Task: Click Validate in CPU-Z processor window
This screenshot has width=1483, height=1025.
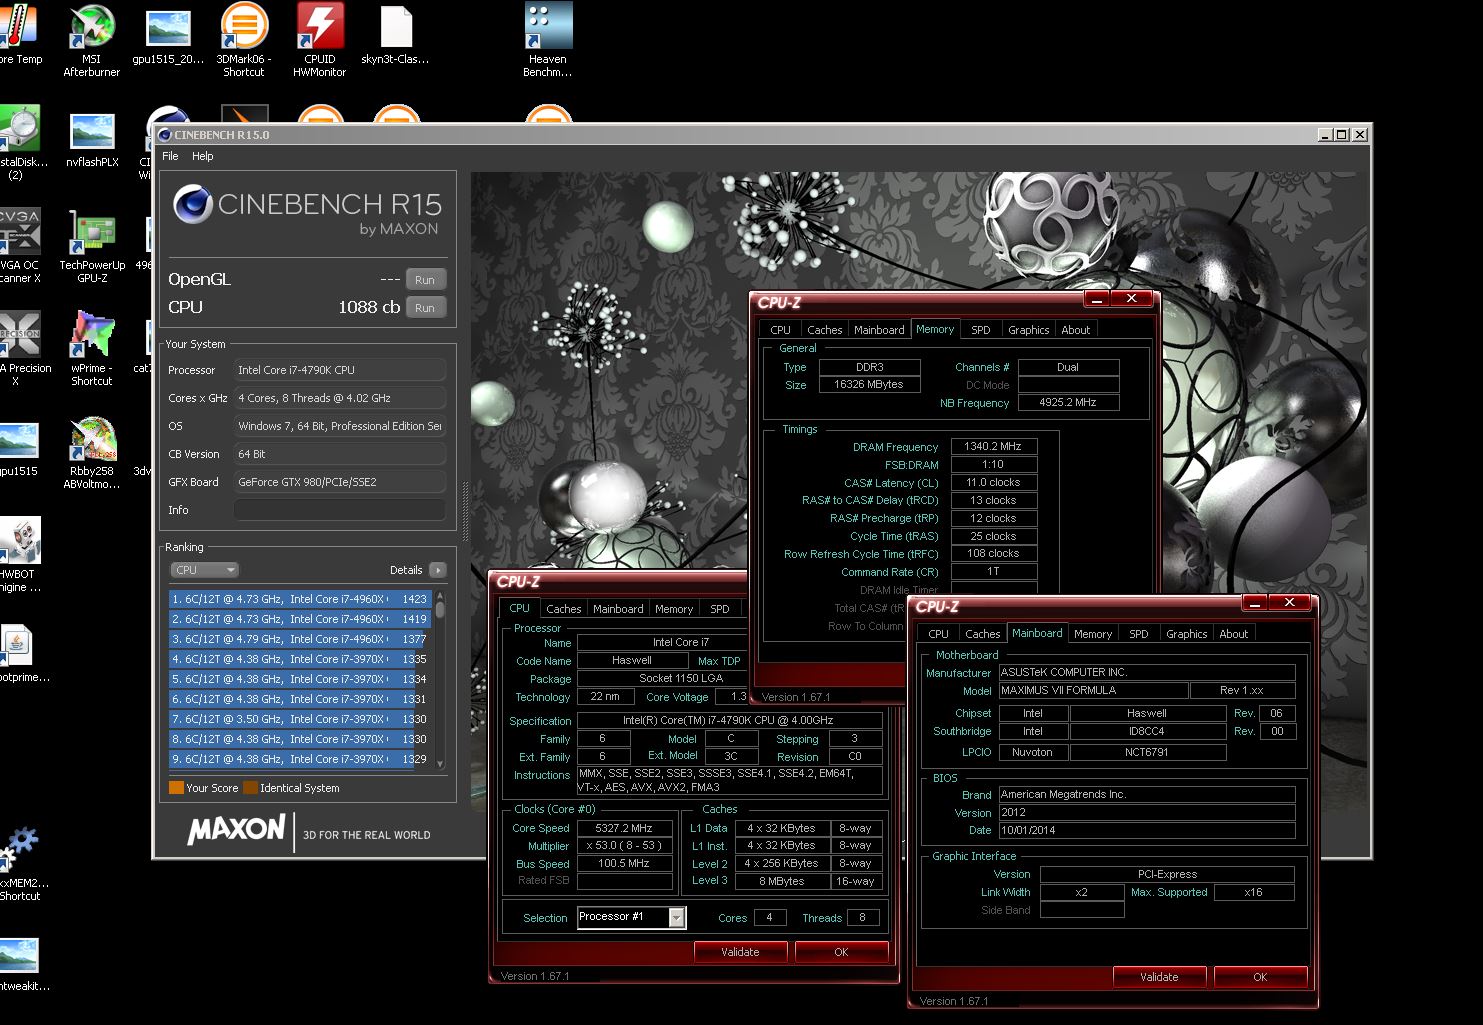Action: pyautogui.click(x=740, y=952)
